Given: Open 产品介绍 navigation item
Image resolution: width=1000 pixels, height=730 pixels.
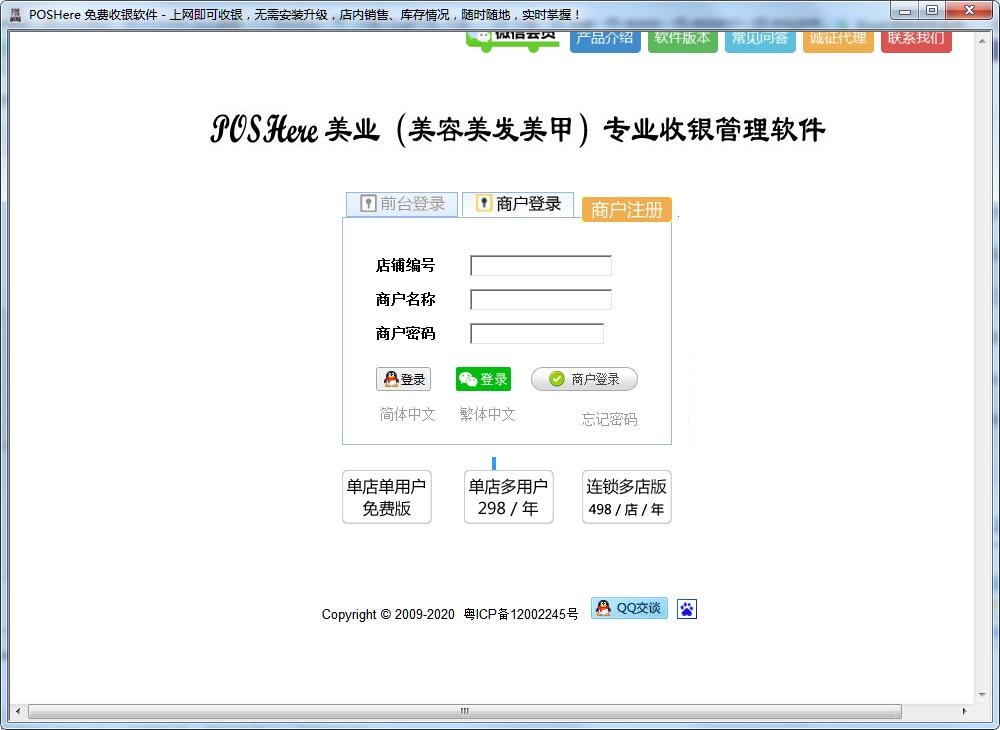Looking at the screenshot, I should (605, 40).
